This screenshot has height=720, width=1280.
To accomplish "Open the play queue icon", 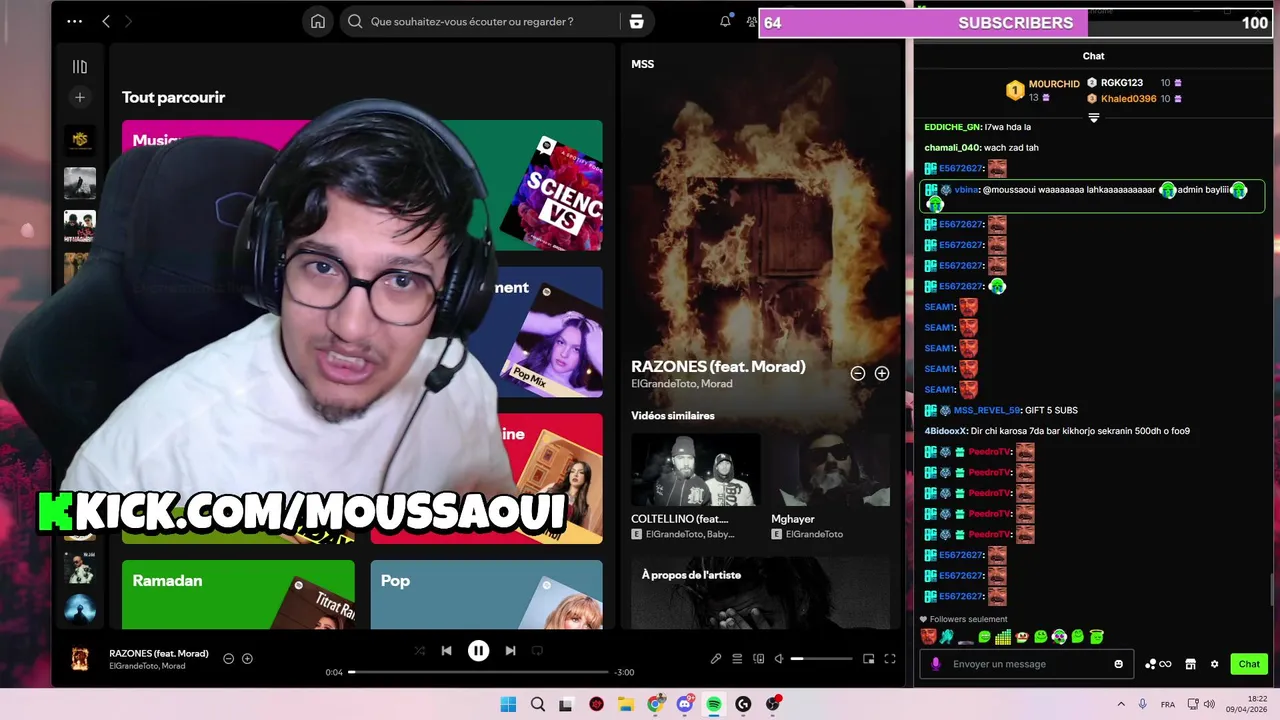I will point(737,658).
